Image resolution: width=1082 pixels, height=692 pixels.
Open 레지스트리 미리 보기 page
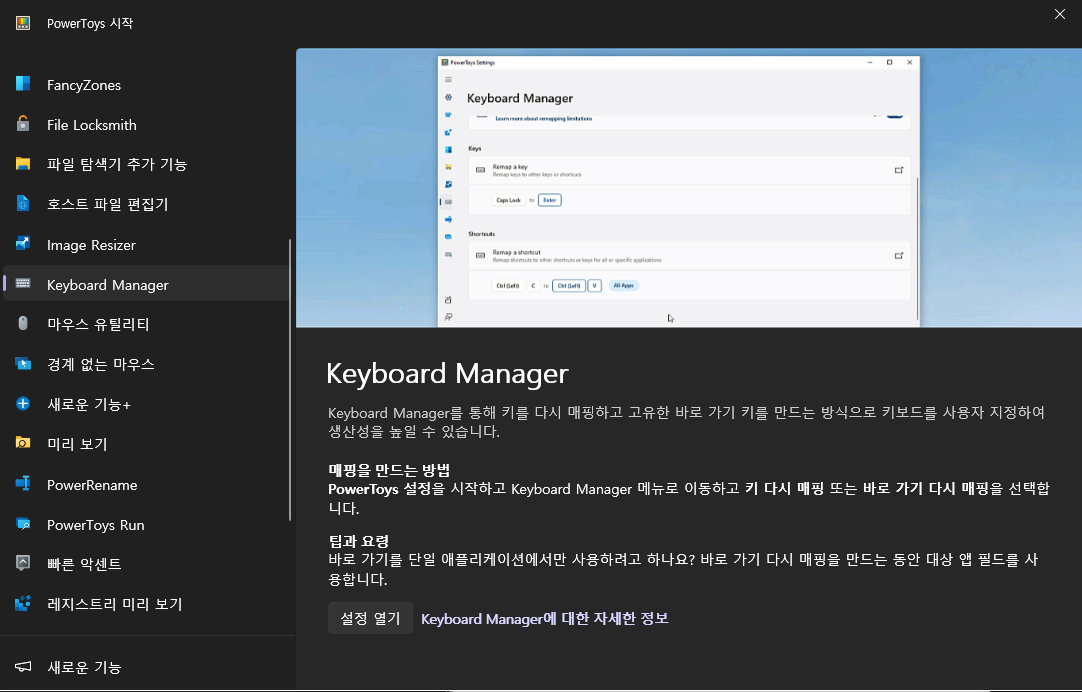[x=146, y=604]
